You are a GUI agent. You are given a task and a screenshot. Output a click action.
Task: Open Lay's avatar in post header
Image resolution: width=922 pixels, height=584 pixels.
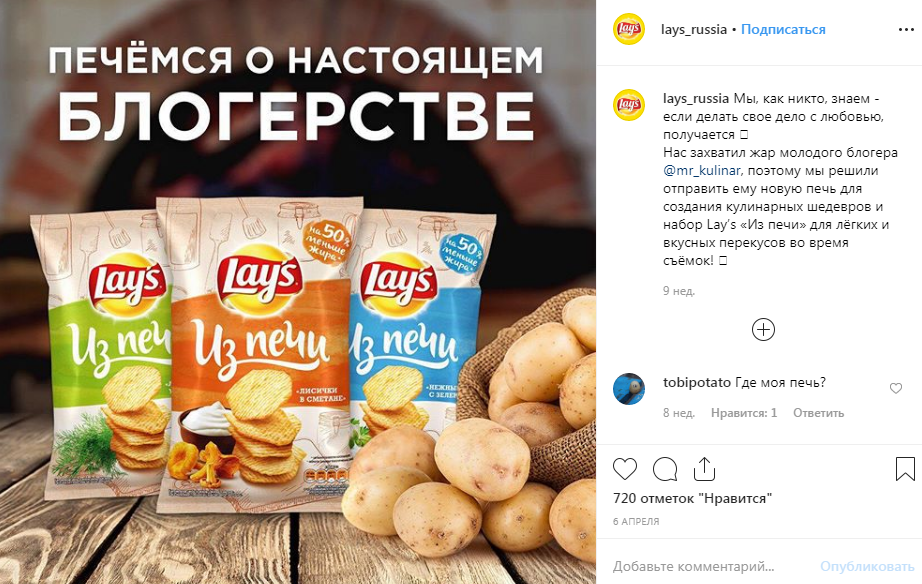629,29
